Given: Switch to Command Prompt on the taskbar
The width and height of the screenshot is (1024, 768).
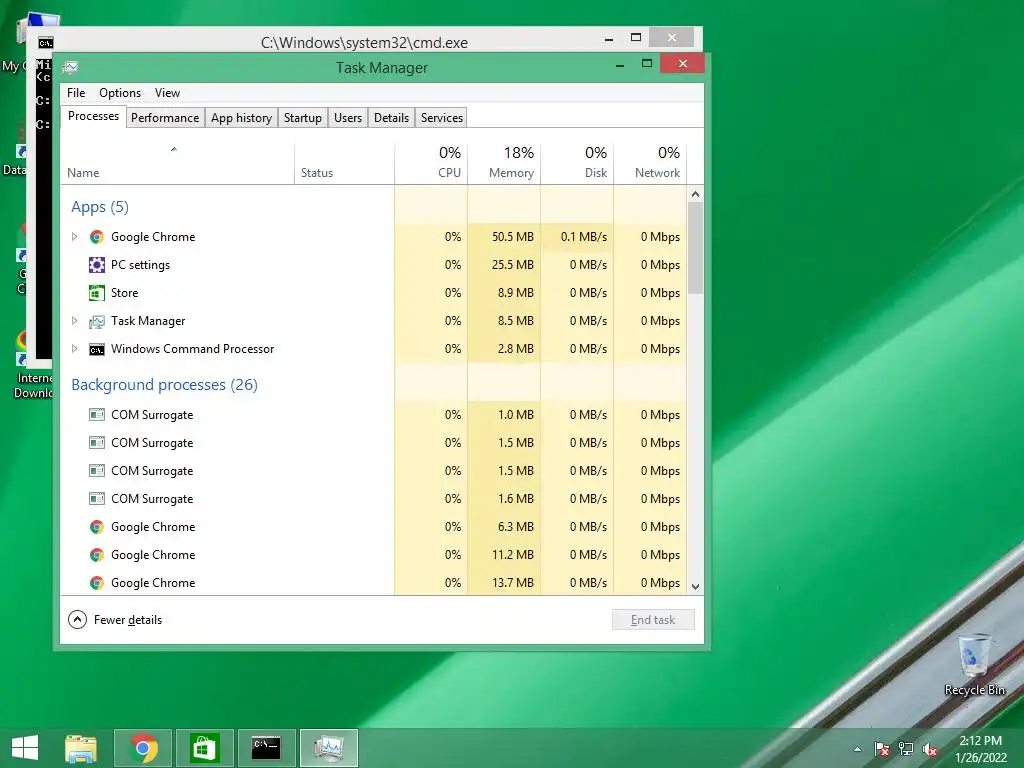Looking at the screenshot, I should coord(266,748).
